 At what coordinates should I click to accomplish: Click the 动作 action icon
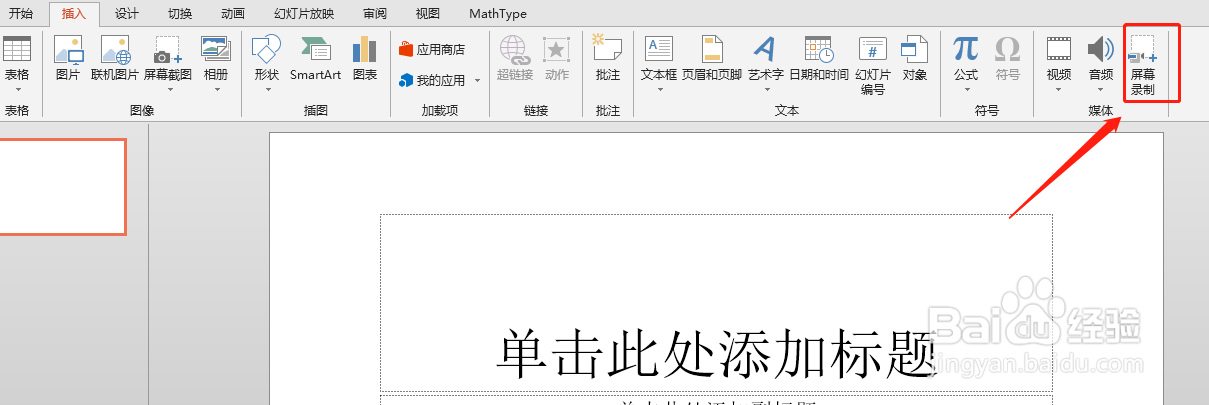(557, 52)
